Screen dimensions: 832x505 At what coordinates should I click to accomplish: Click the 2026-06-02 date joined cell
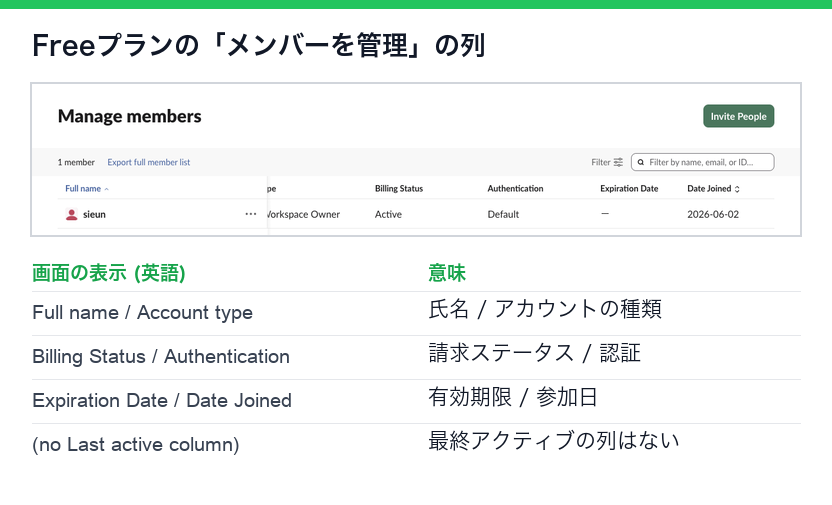click(713, 214)
